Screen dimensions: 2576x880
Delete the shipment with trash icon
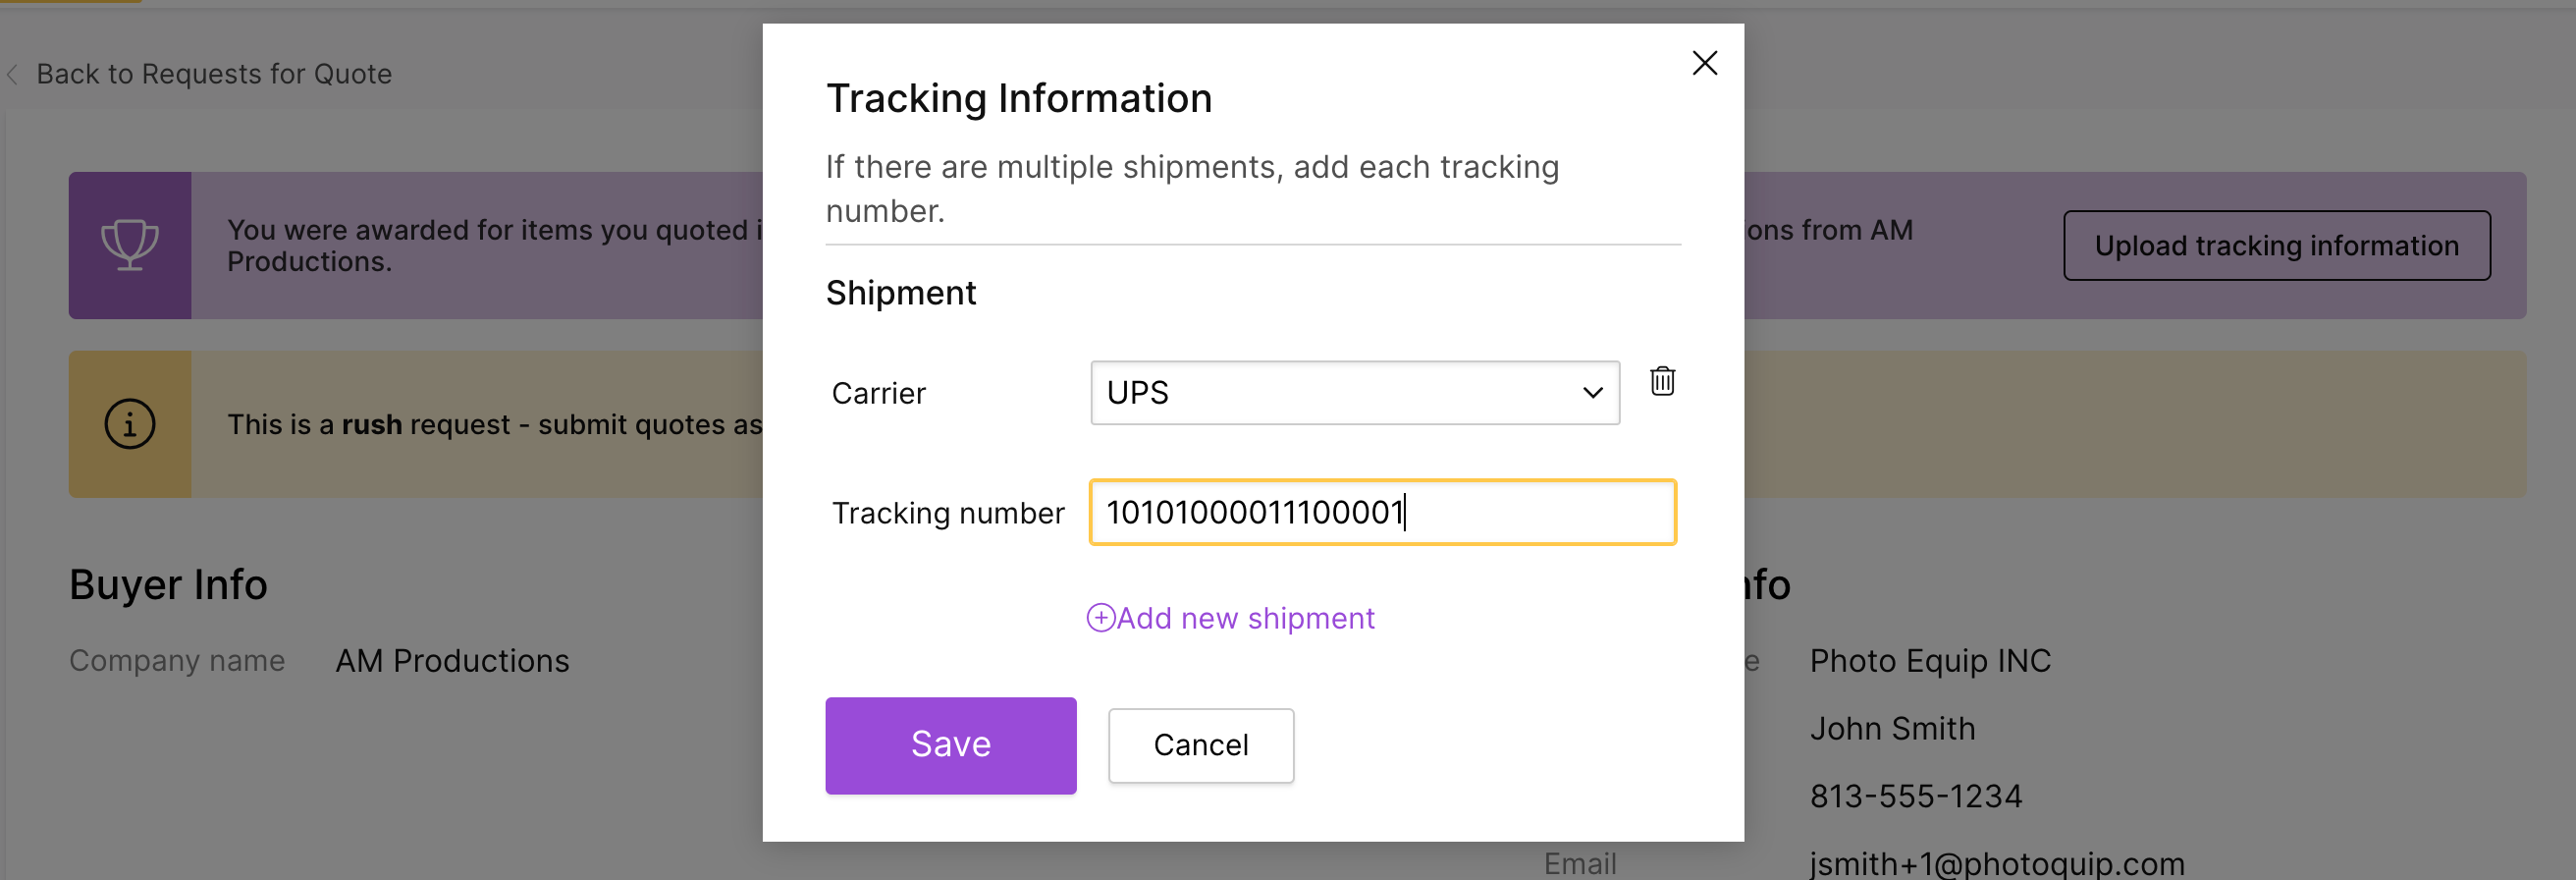pos(1662,381)
